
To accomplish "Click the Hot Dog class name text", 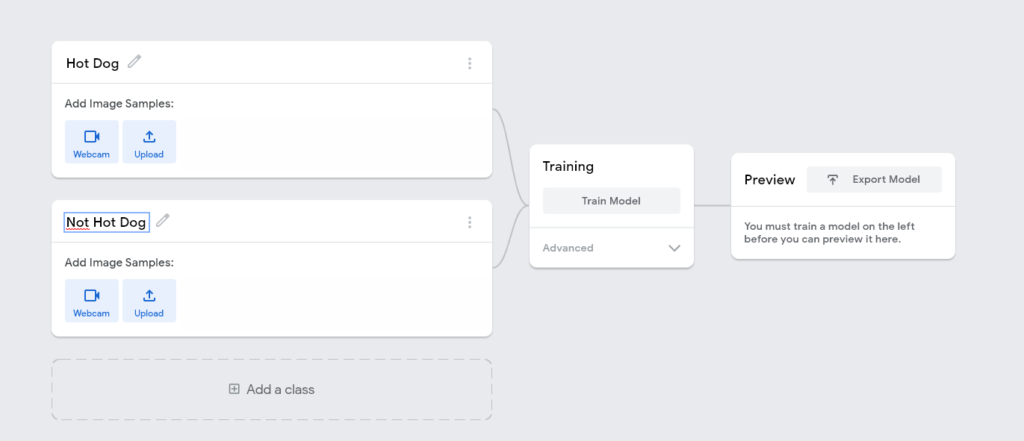I will pyautogui.click(x=92, y=63).
